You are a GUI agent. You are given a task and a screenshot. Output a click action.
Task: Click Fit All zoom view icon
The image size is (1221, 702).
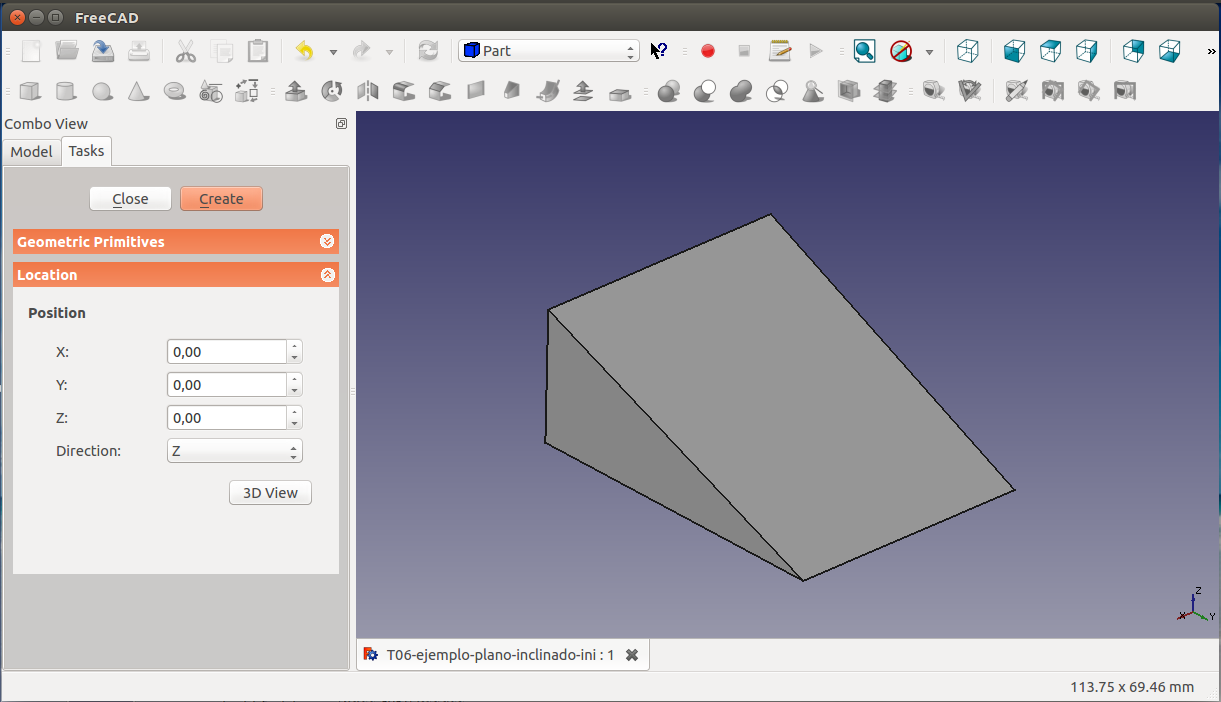(864, 51)
